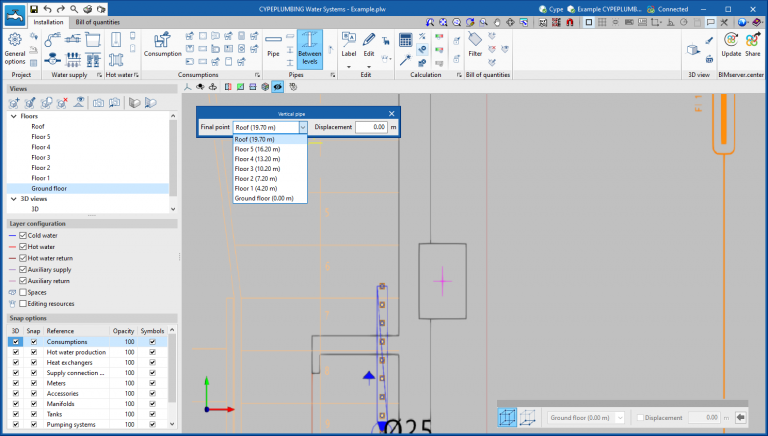This screenshot has height=436, width=768.
Task: Redo the last action
Action: [60, 9]
